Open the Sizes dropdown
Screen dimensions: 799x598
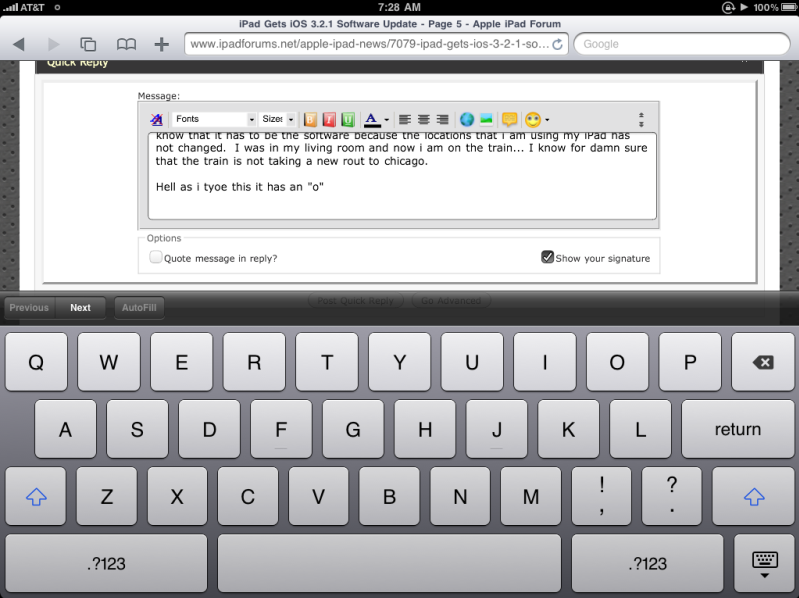pyautogui.click(x=277, y=119)
